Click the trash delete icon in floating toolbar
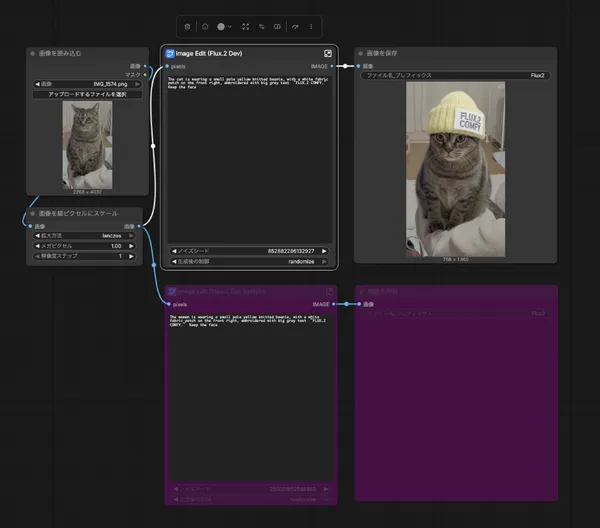 [188, 26]
